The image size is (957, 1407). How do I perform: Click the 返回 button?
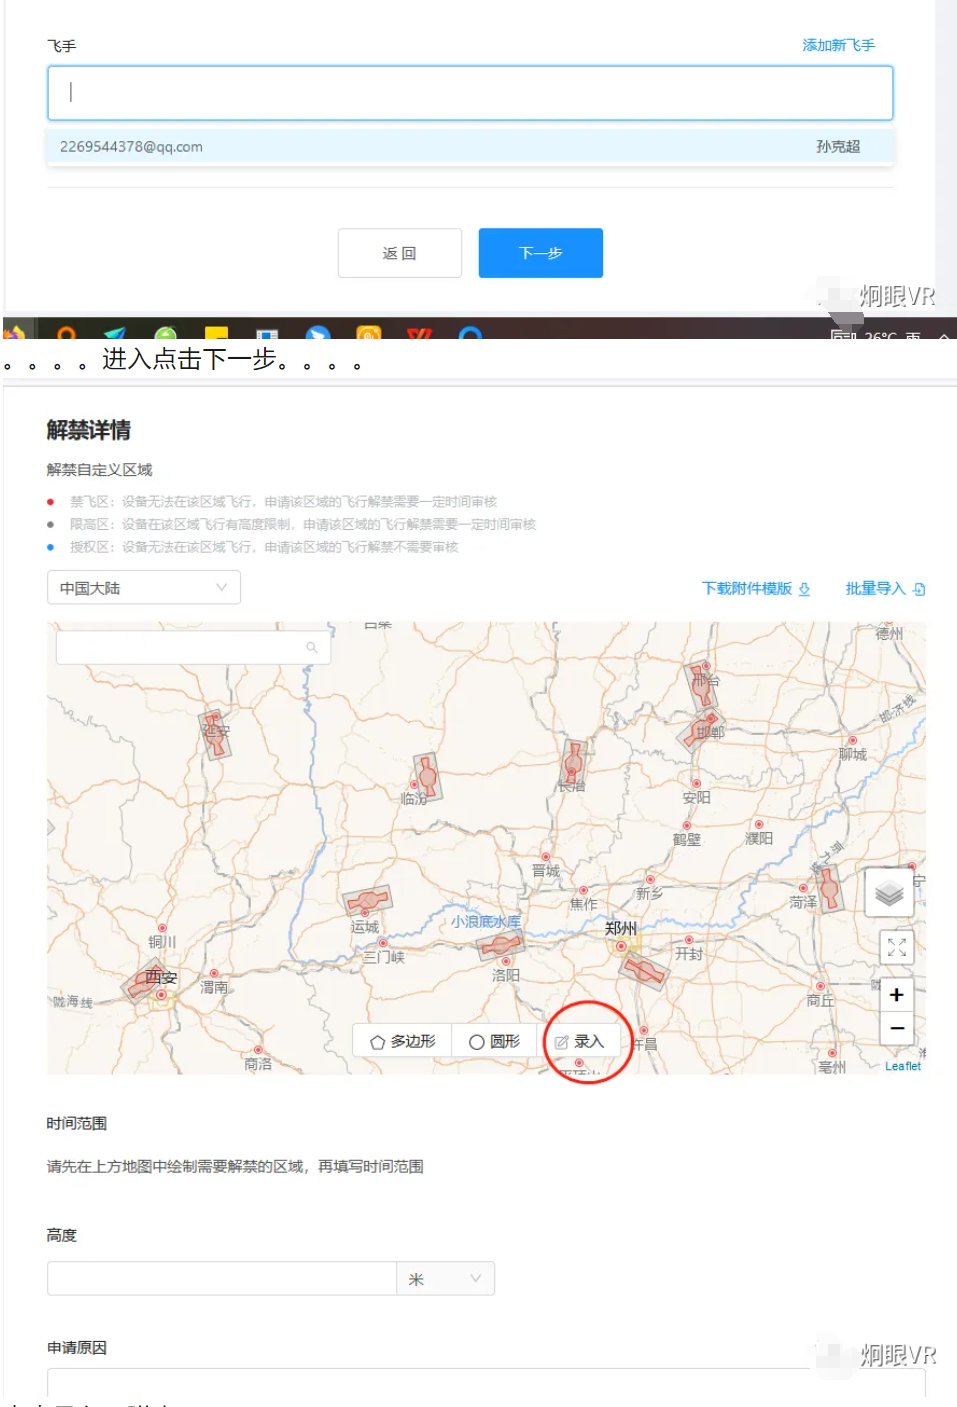coord(399,253)
